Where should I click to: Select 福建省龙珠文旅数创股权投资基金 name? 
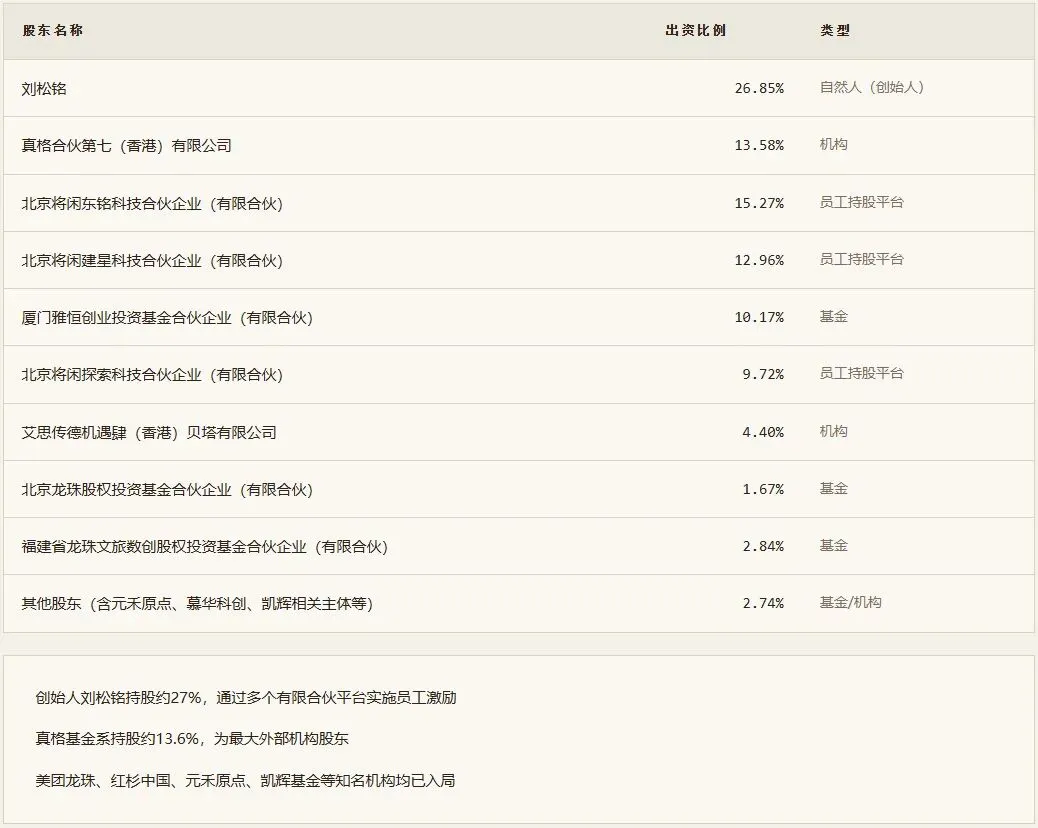tap(205, 546)
